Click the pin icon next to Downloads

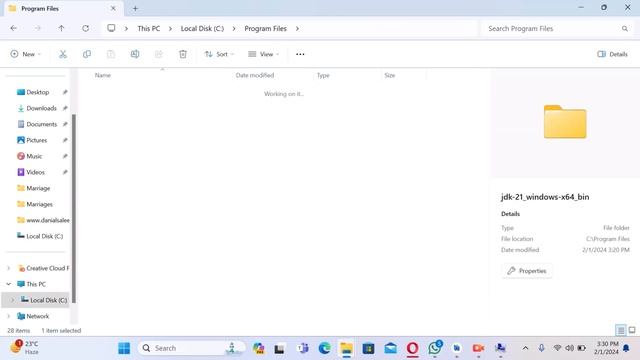(x=65, y=108)
